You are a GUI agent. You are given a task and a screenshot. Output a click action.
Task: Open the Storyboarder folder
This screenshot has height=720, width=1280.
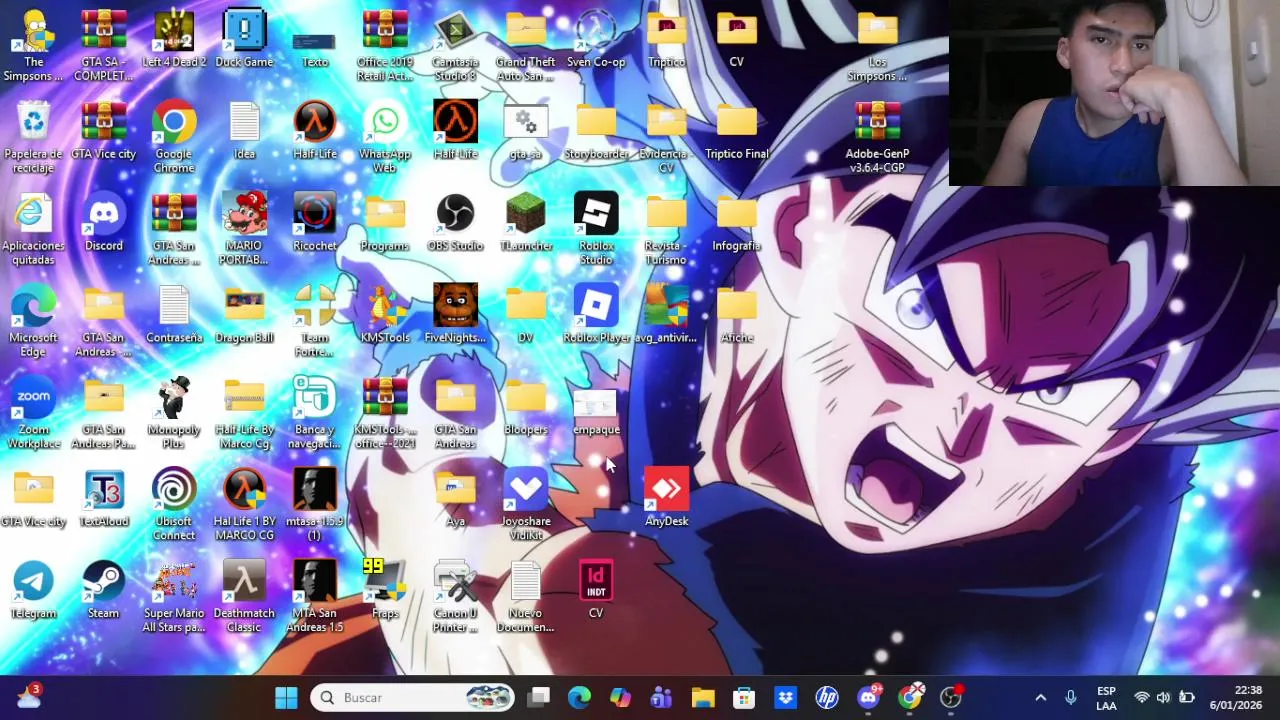(x=596, y=131)
